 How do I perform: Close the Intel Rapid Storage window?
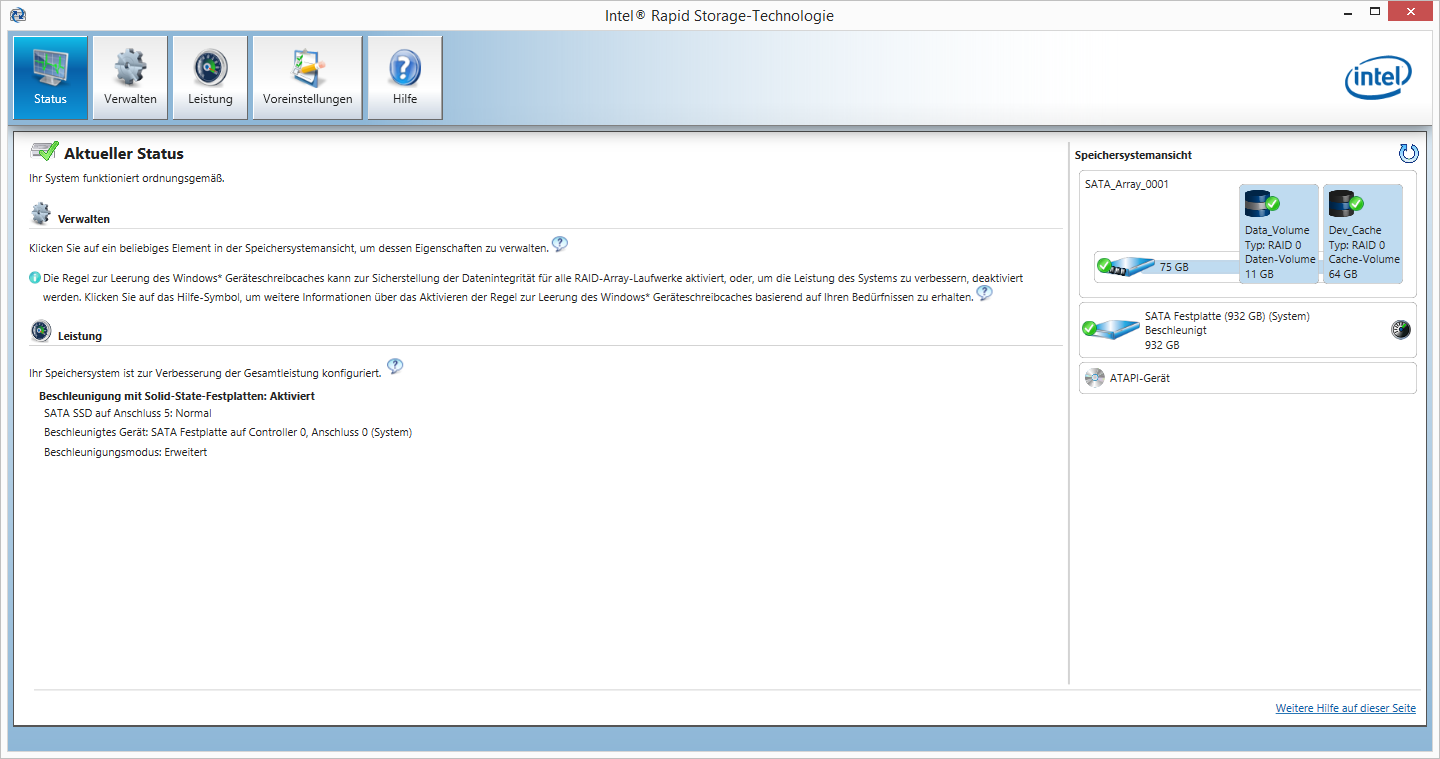(x=1411, y=11)
